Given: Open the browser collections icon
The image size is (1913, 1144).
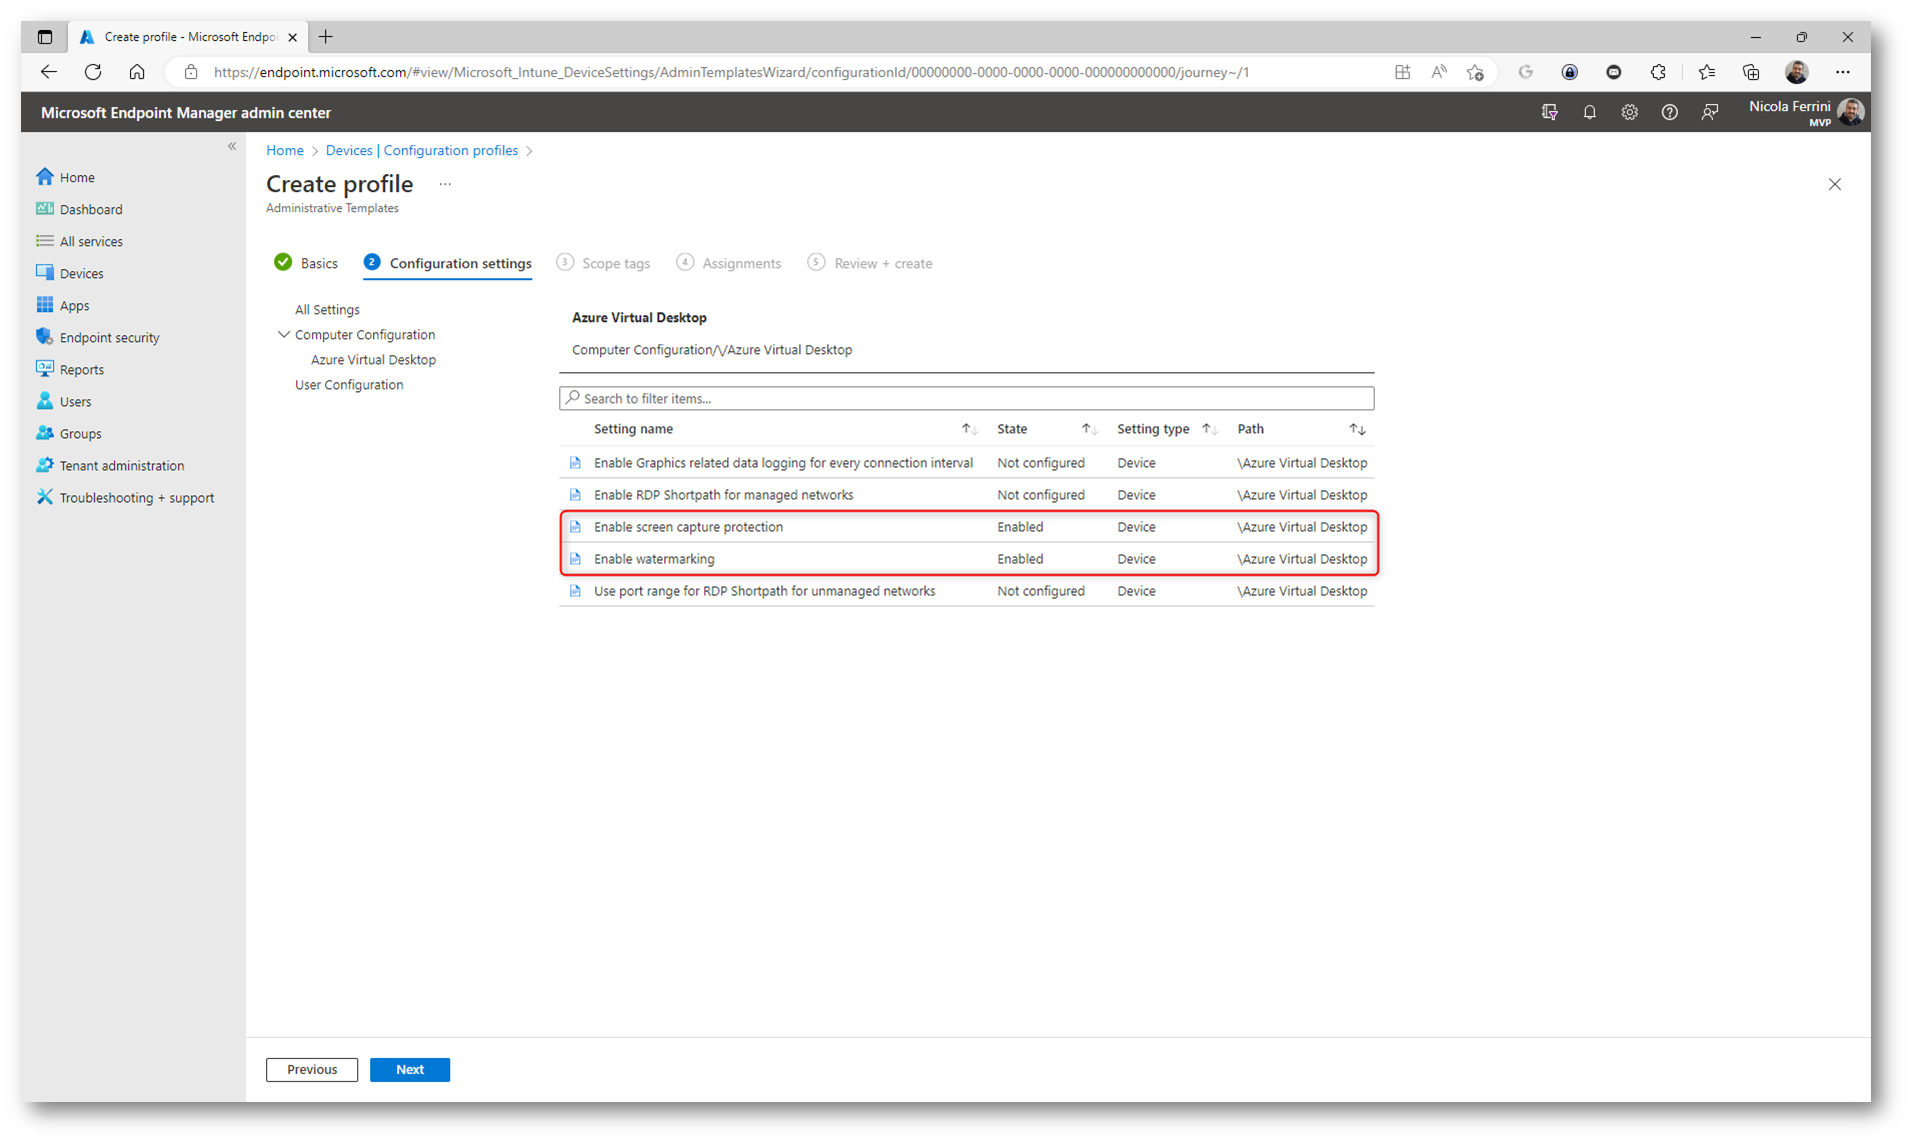Looking at the screenshot, I should point(1750,72).
